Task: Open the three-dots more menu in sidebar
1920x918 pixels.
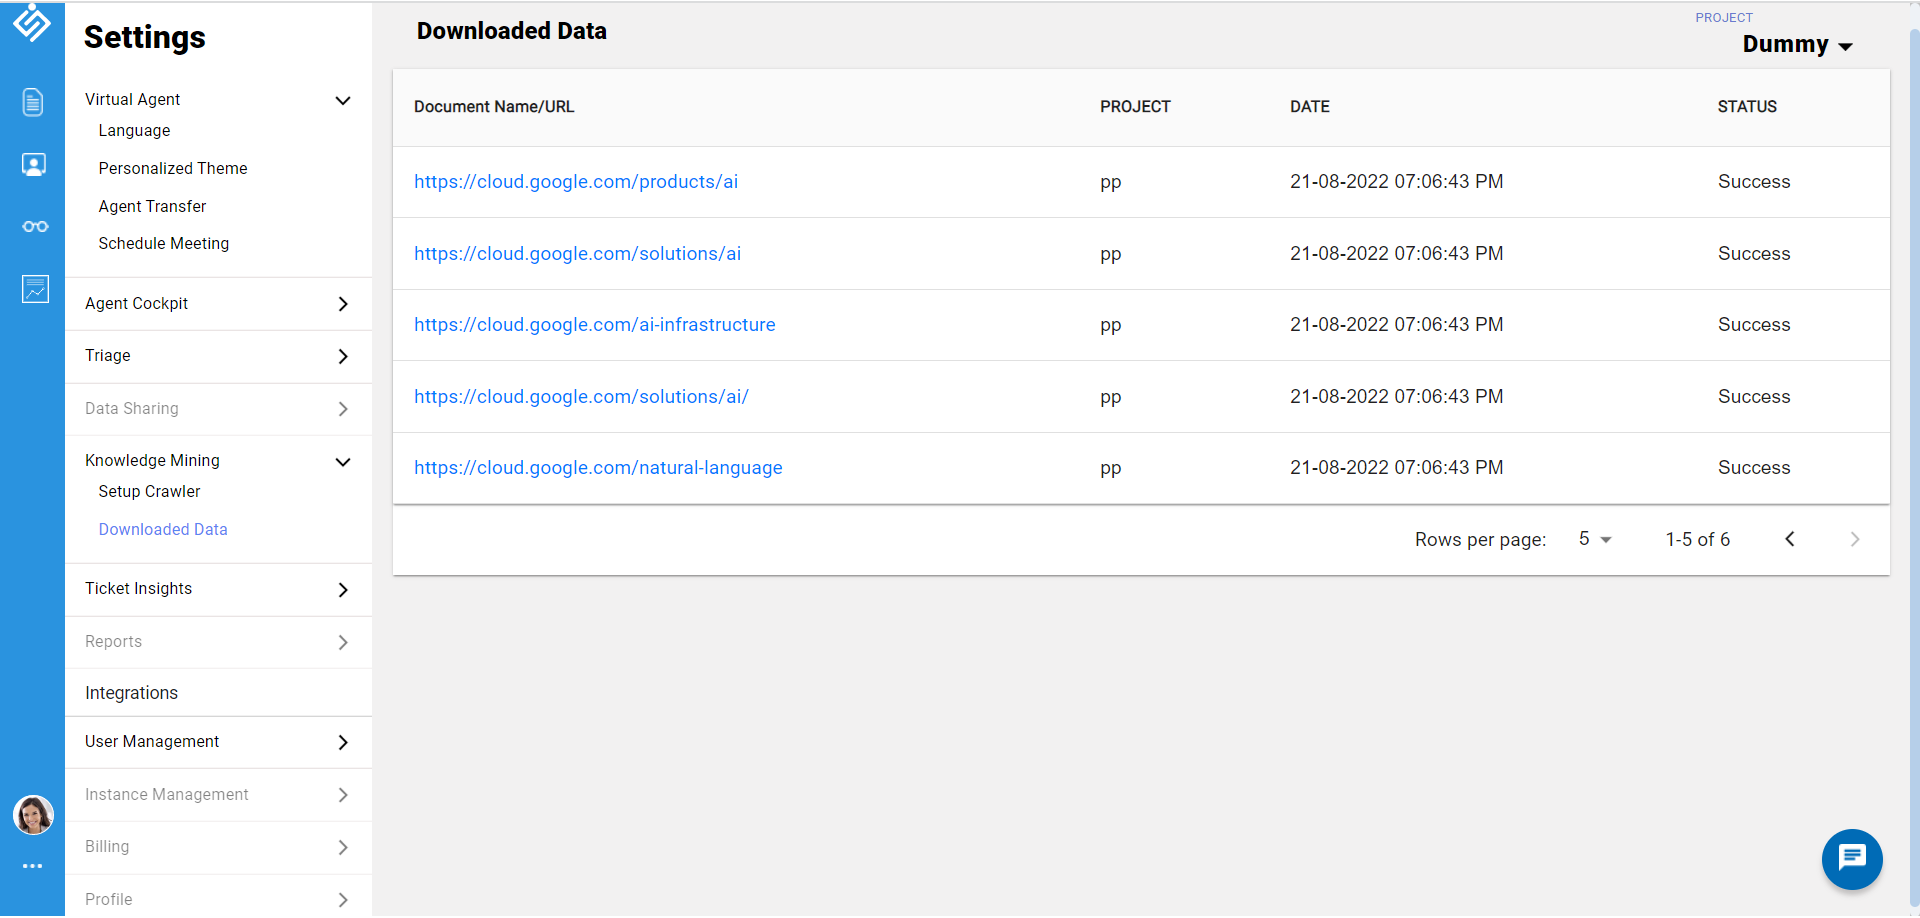Action: (x=33, y=866)
